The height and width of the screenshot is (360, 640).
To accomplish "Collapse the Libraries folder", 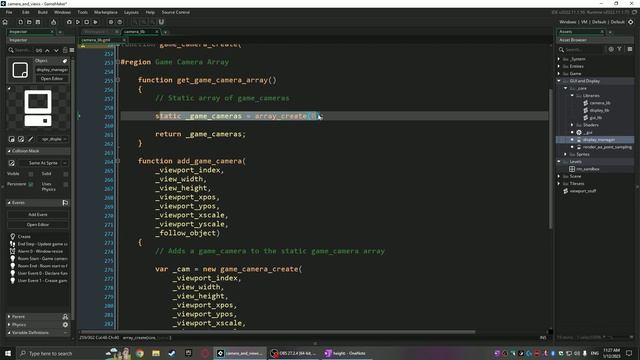I will (x=572, y=96).
